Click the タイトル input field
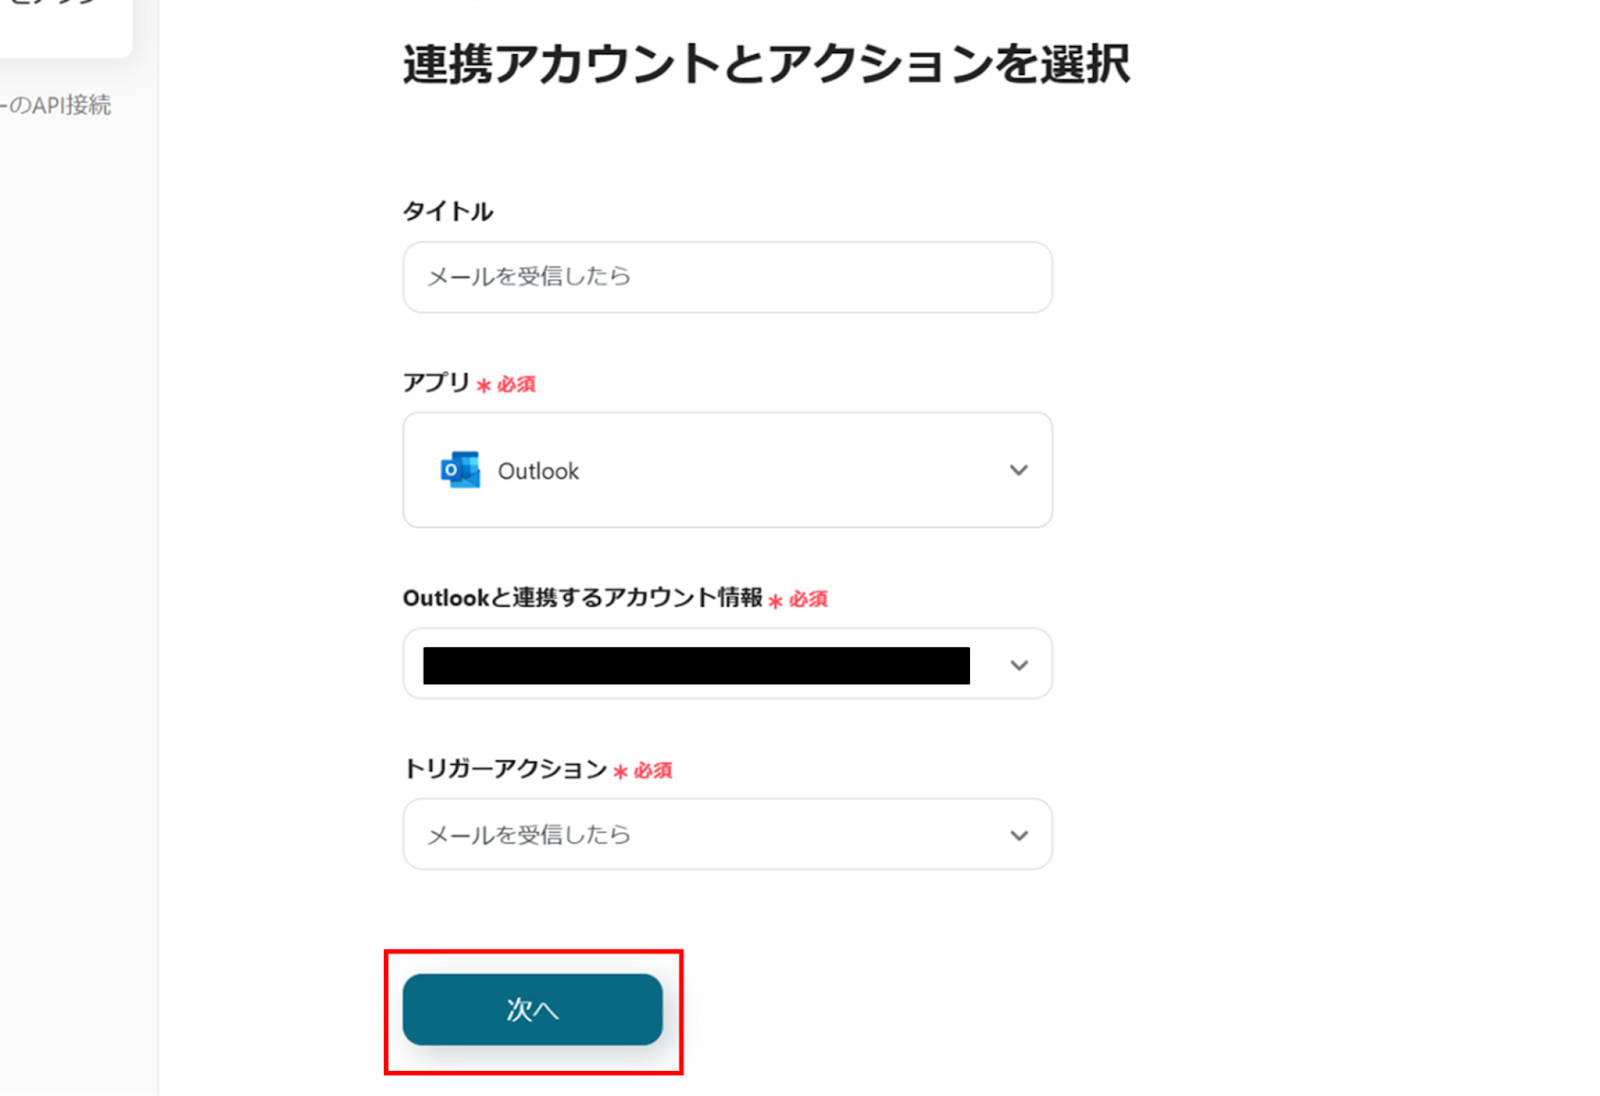The width and height of the screenshot is (1600, 1096). click(727, 277)
